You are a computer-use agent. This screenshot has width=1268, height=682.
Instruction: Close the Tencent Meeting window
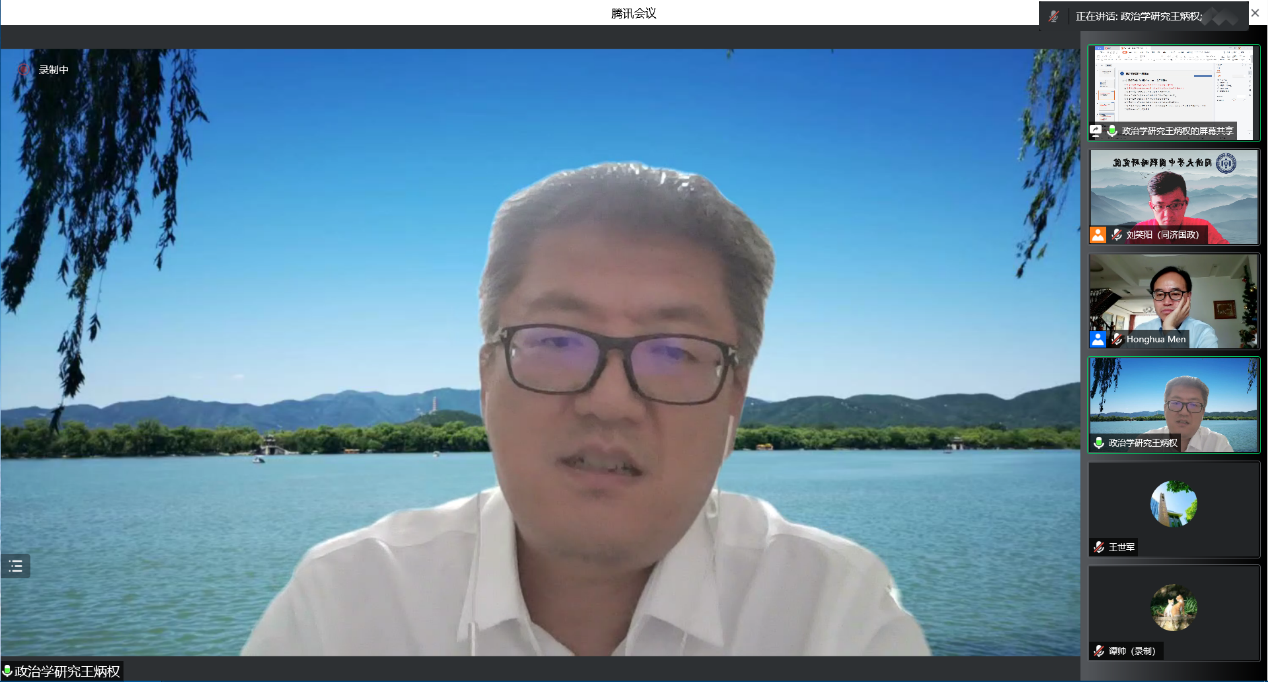tap(1255, 13)
